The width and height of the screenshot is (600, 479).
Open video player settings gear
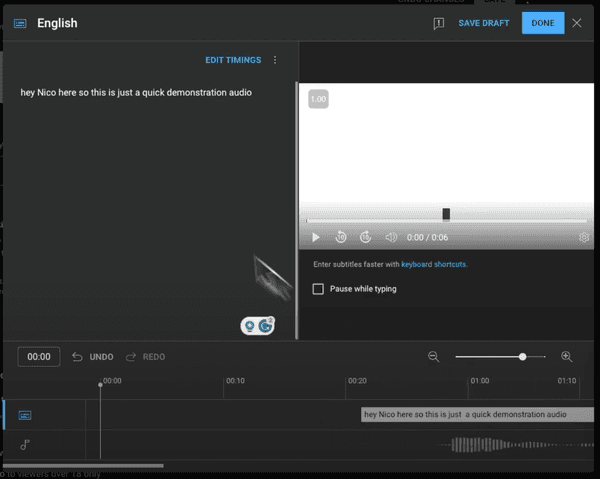click(x=584, y=237)
